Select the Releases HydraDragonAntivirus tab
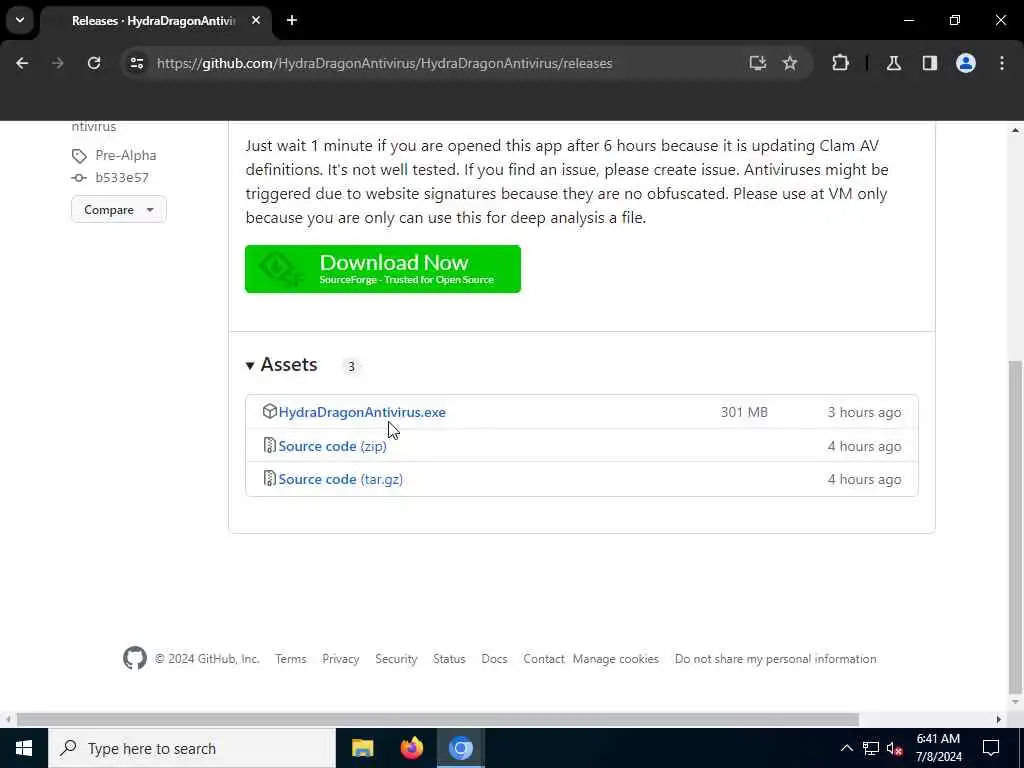Screen dimensions: 1024x768 pos(153,21)
